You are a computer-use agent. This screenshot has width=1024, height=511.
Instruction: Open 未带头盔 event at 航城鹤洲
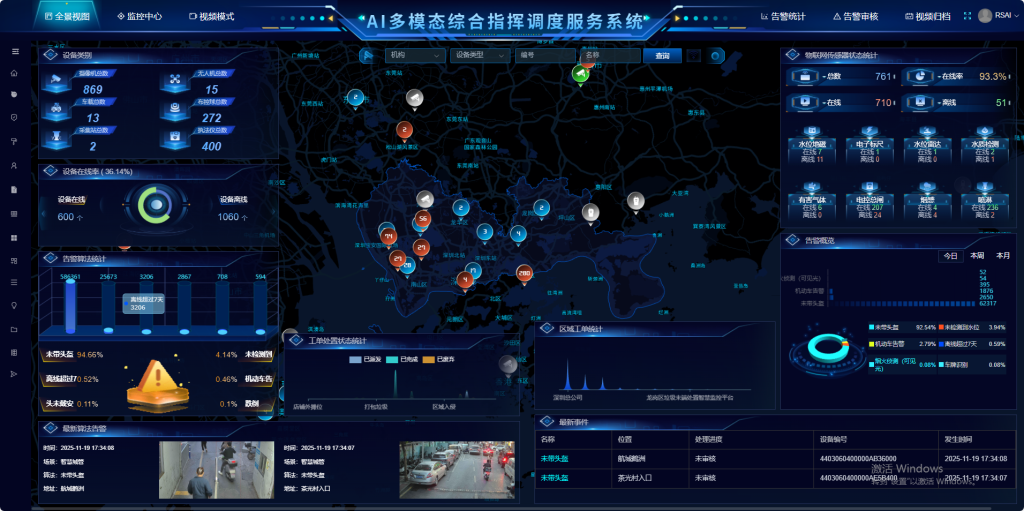tap(554, 458)
